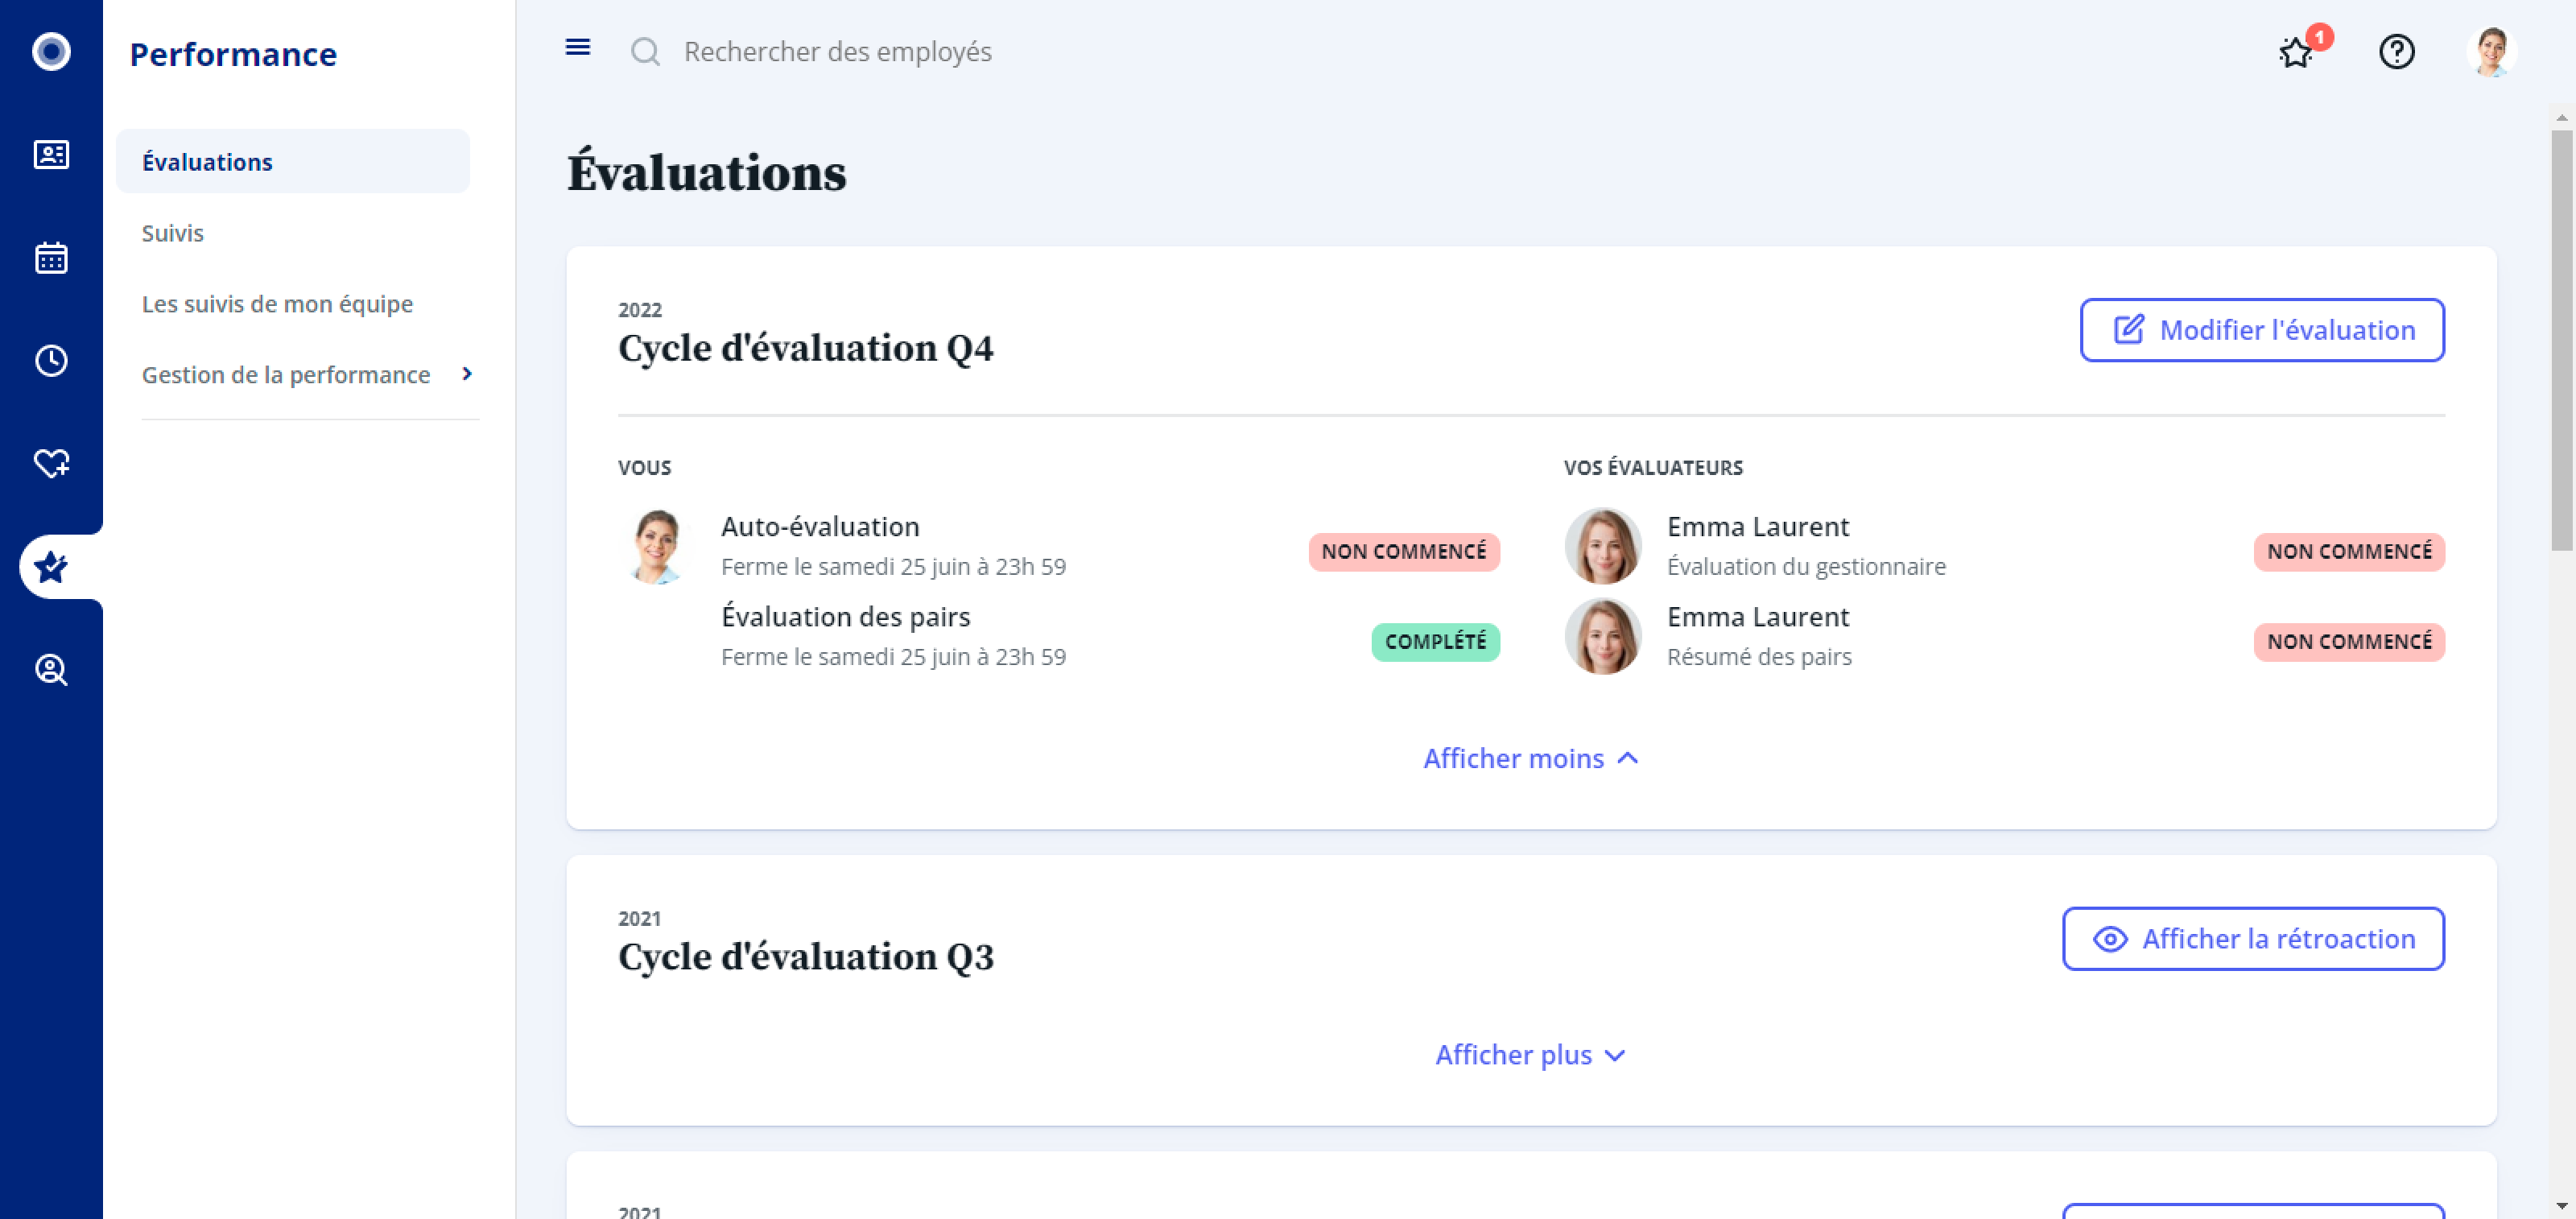Viewport: 2576px width, 1219px height.
Task: Click the Rechercher des employés search field
Action: [837, 52]
